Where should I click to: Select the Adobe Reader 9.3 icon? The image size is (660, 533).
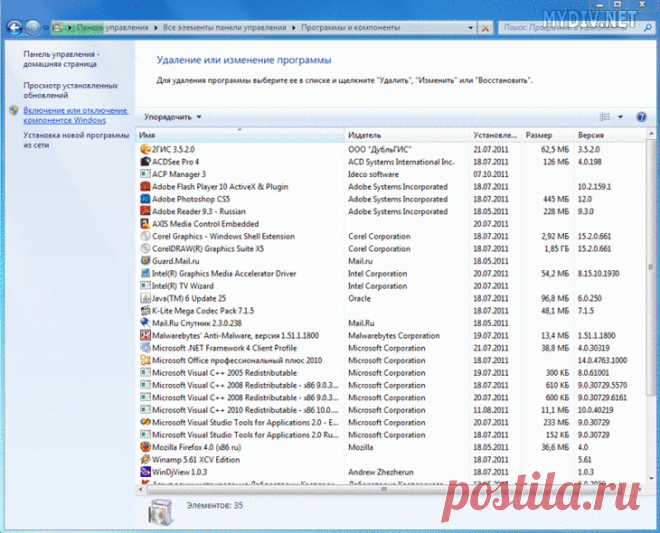[145, 211]
